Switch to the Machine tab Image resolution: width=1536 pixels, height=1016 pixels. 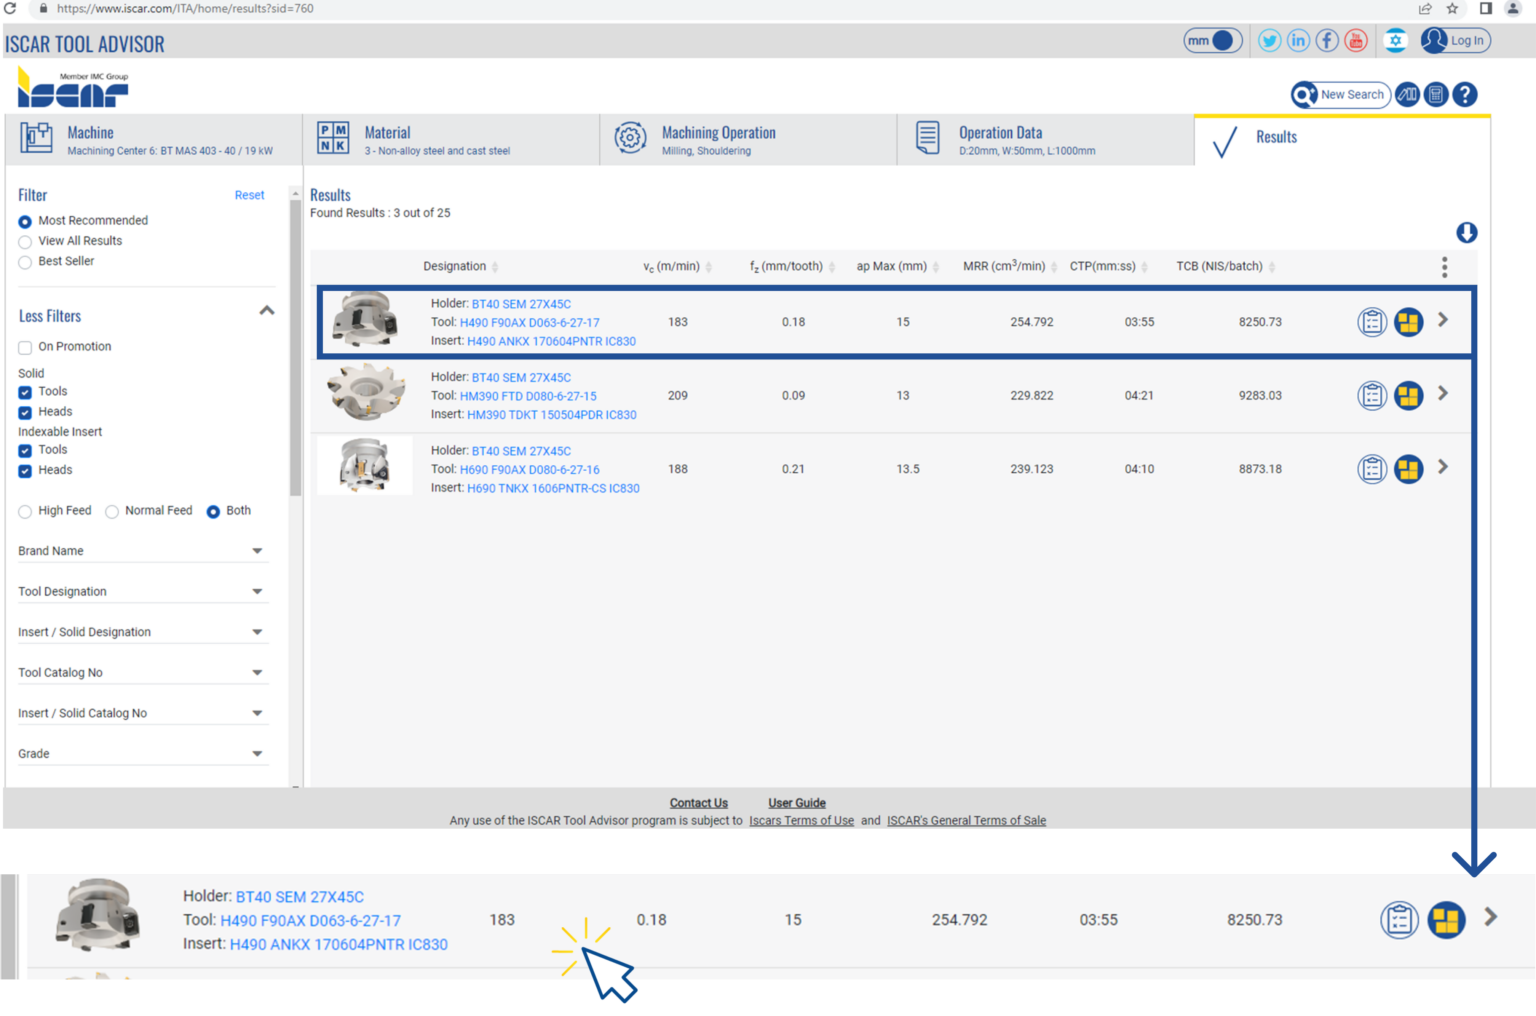150,139
